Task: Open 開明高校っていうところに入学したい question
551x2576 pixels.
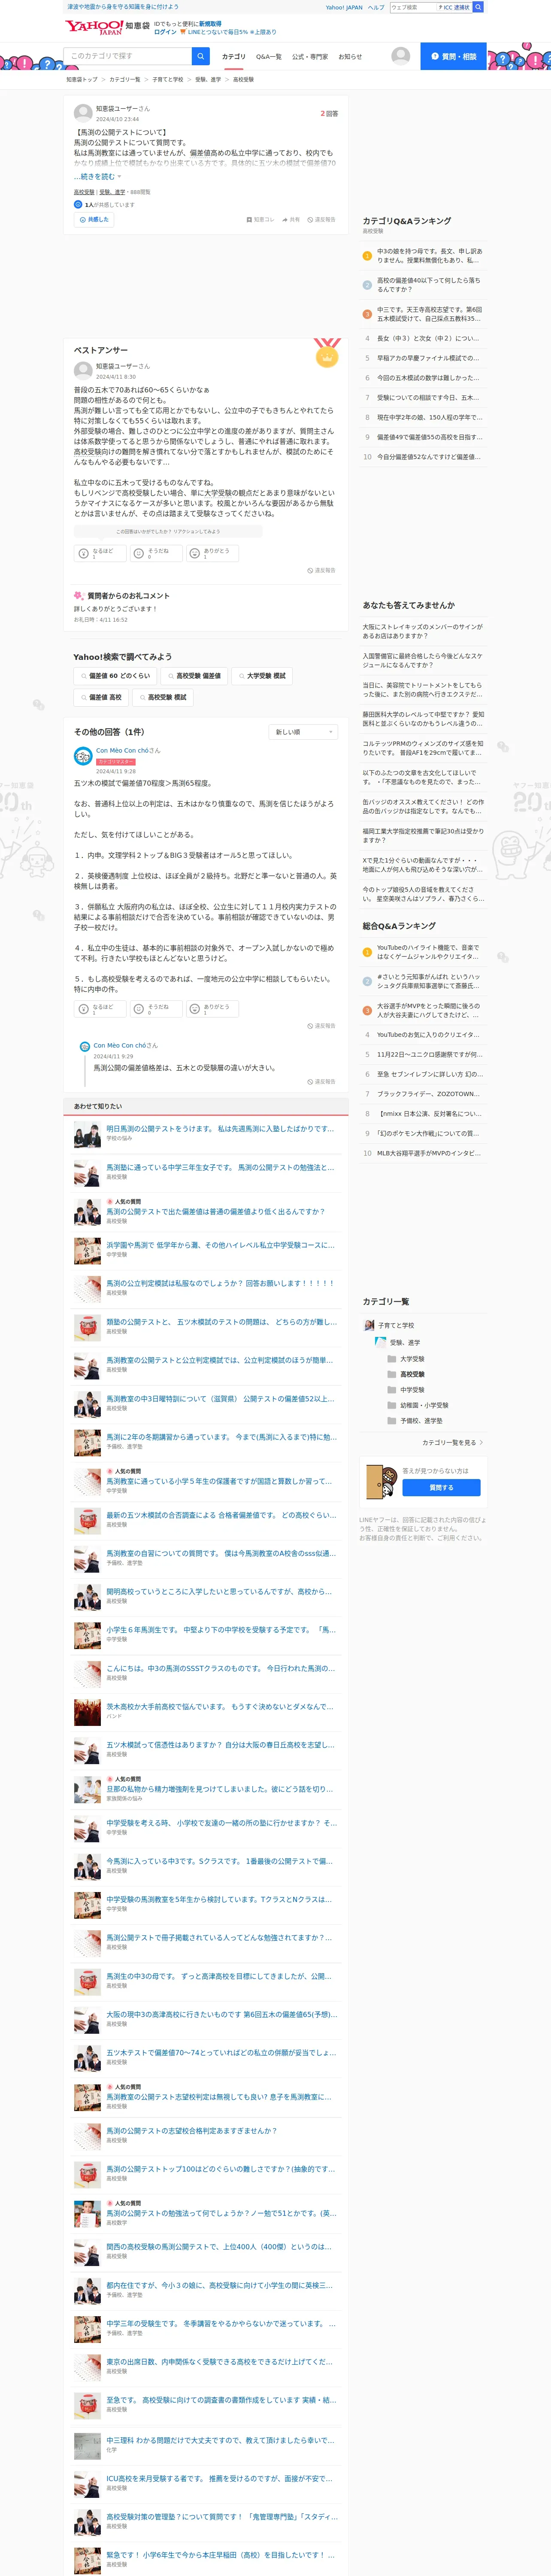Action: [x=219, y=1591]
